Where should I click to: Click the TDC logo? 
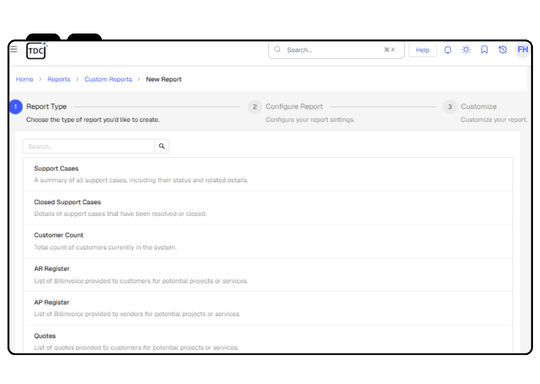pos(36,51)
